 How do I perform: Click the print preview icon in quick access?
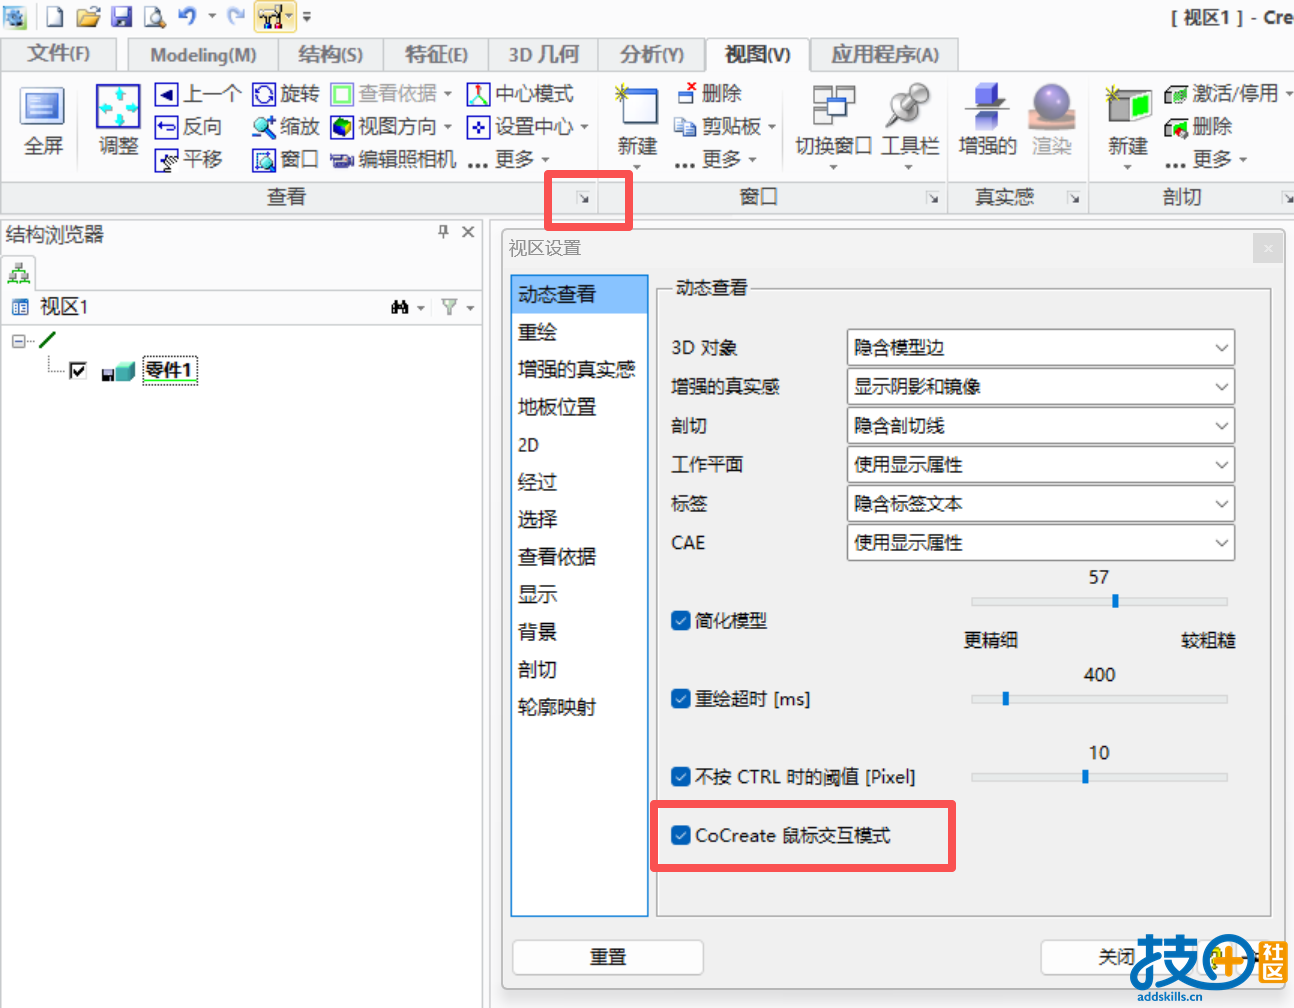pyautogui.click(x=154, y=16)
